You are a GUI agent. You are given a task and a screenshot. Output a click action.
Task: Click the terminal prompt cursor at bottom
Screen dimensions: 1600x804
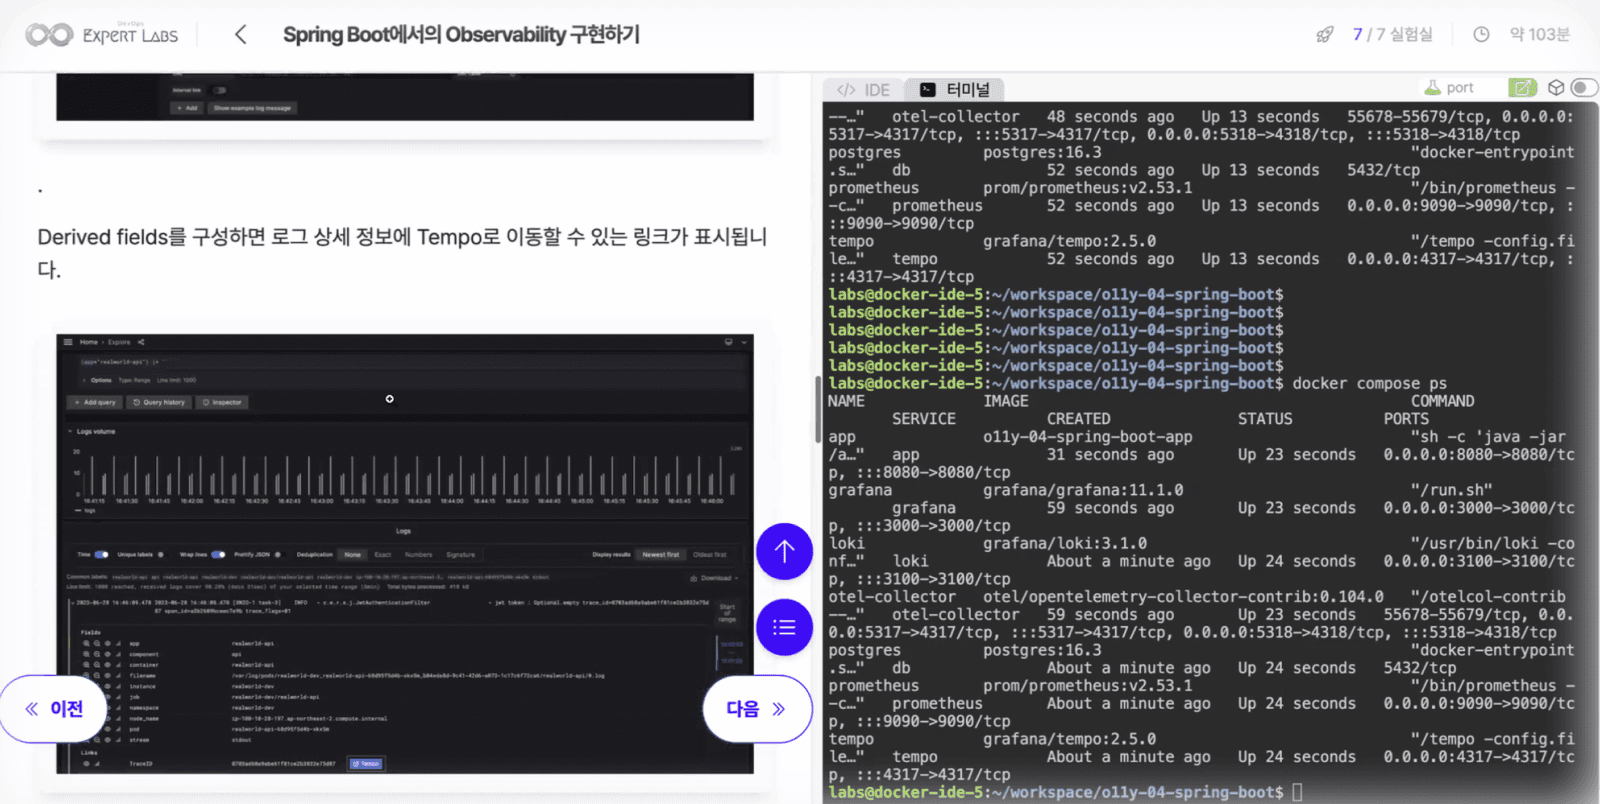coord(1297,792)
